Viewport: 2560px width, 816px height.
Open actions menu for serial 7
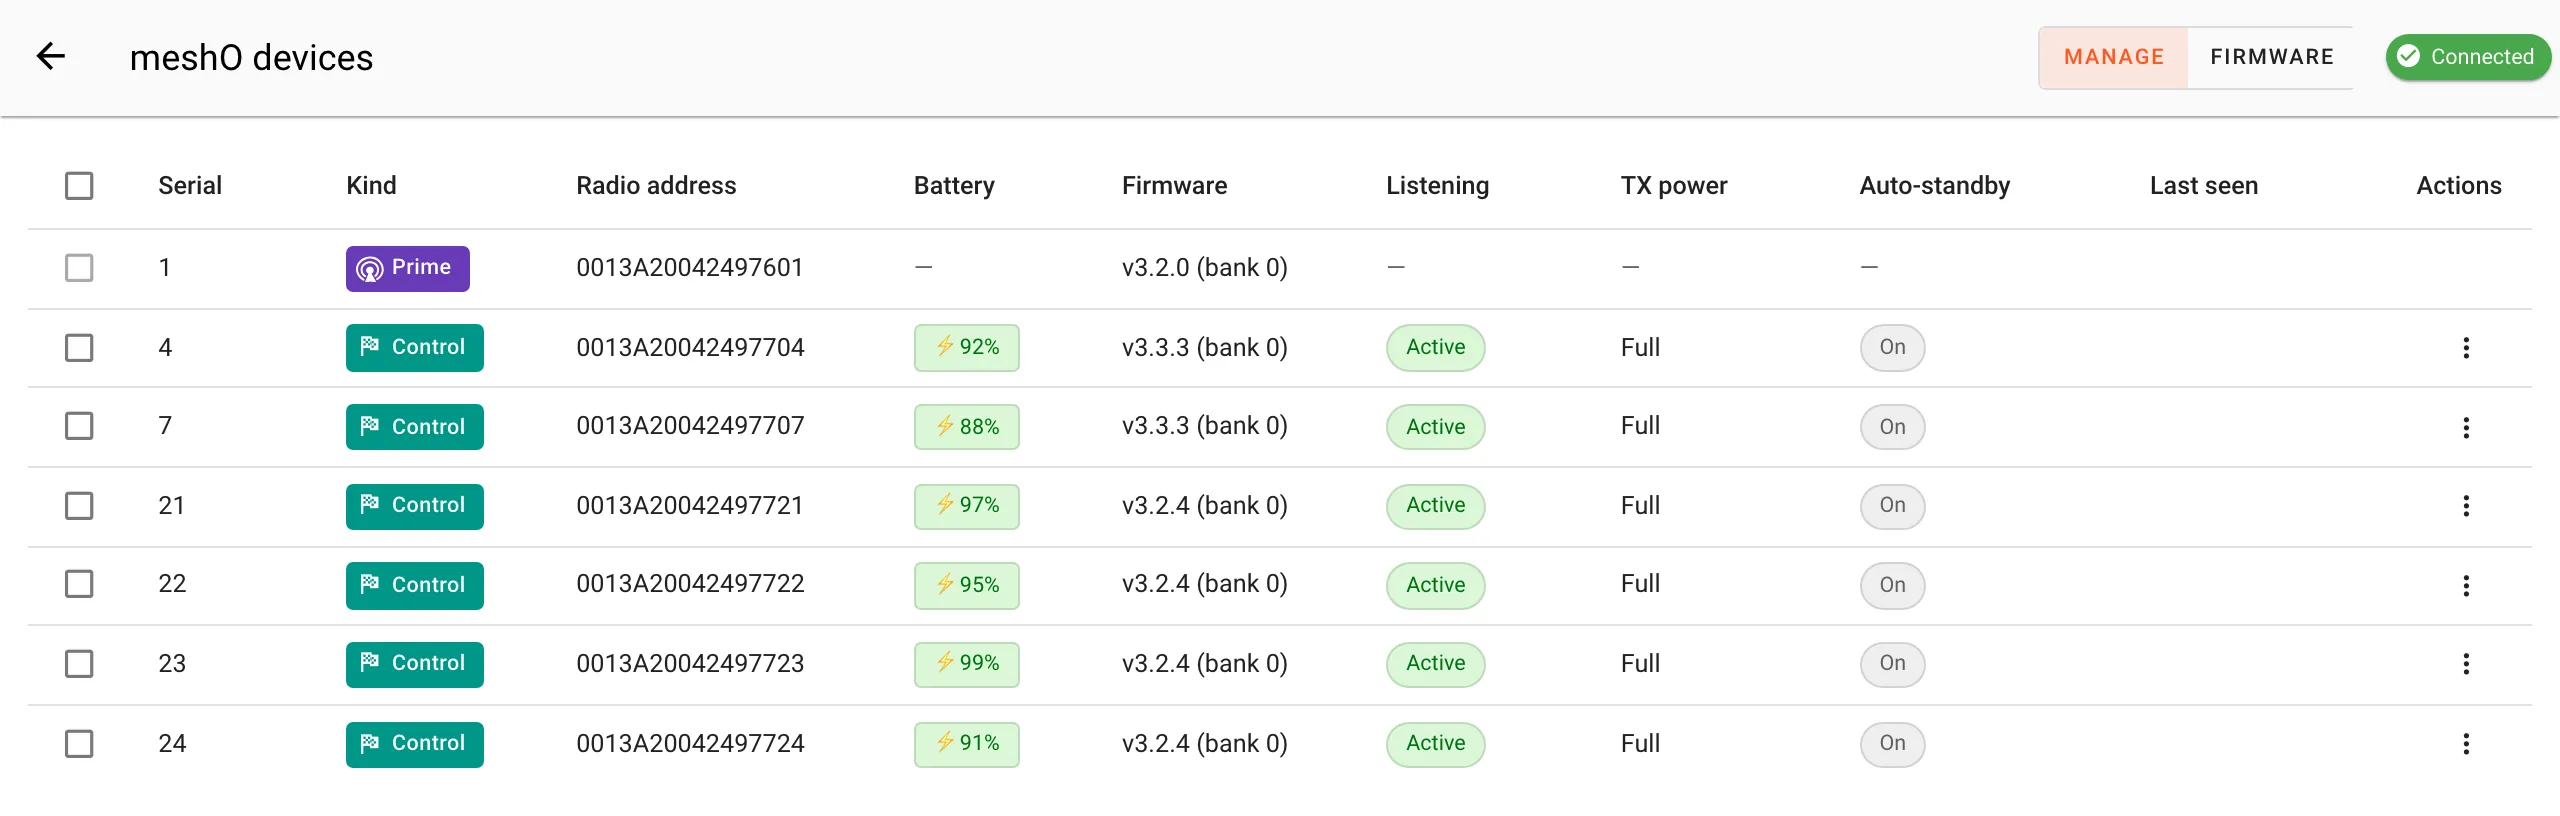(2466, 427)
